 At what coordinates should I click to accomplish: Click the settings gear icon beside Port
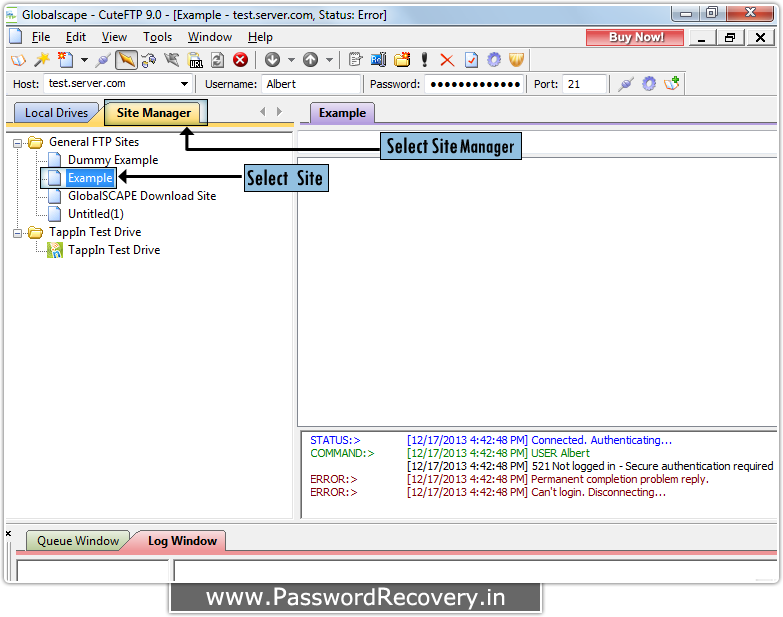tap(649, 84)
